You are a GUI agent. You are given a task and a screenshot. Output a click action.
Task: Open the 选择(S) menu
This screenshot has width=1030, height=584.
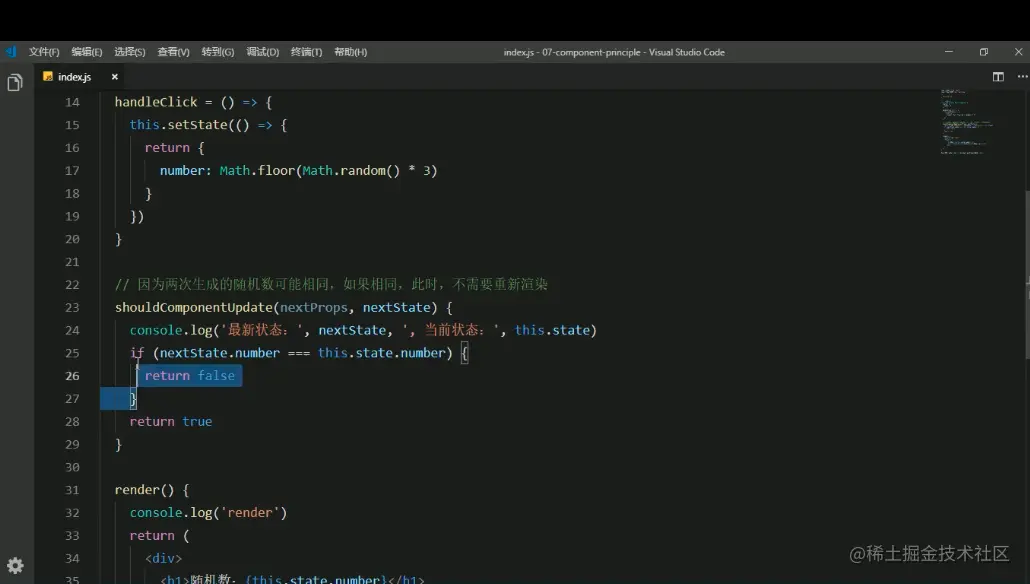pos(129,52)
